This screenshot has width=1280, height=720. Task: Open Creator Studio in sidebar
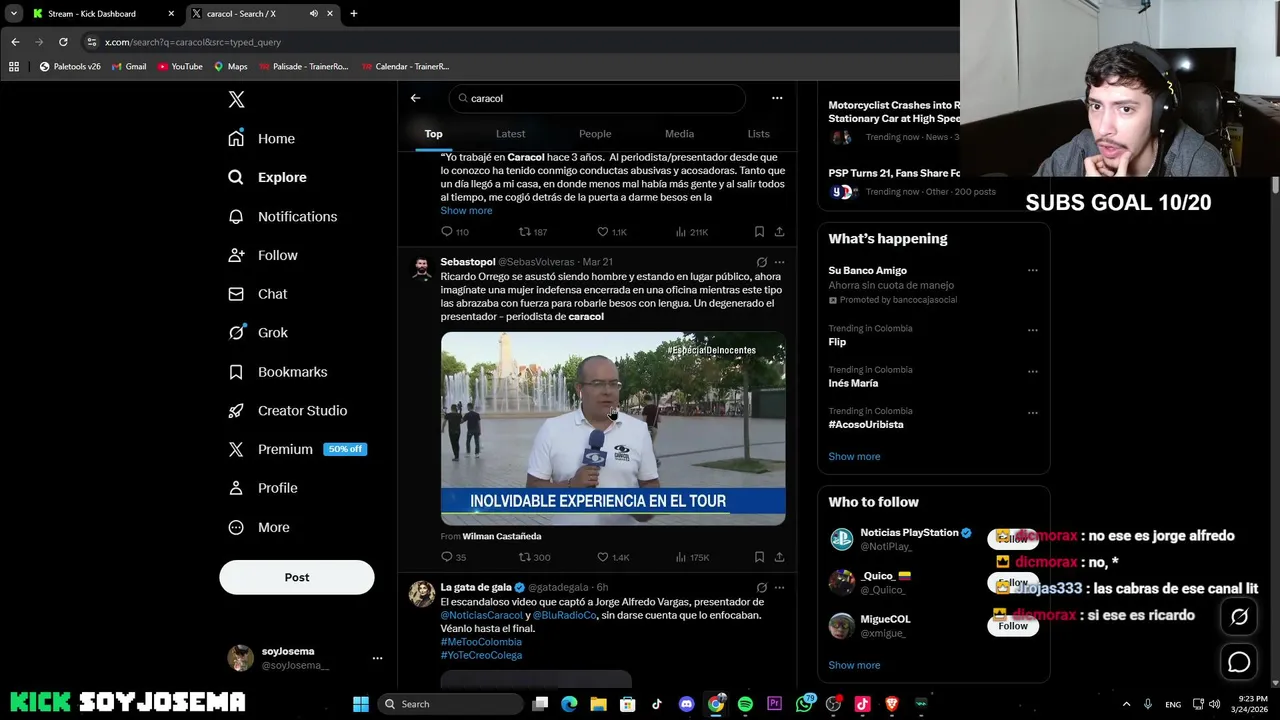point(287,411)
